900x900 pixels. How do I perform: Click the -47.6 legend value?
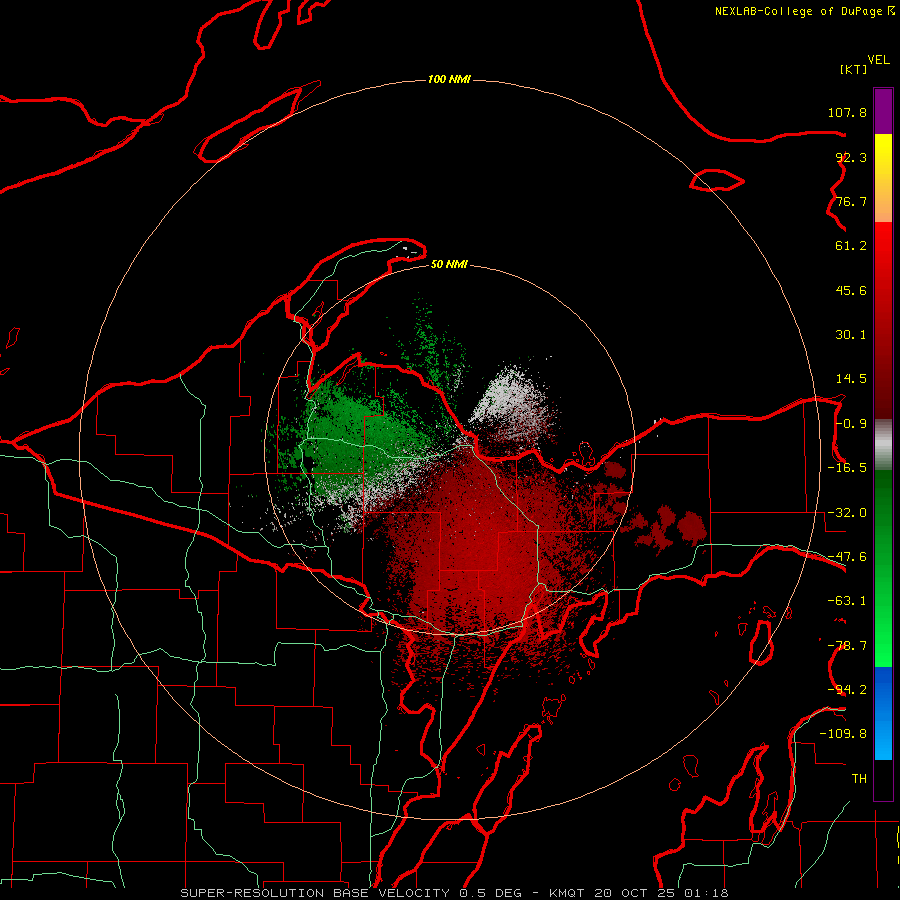[x=847, y=557]
